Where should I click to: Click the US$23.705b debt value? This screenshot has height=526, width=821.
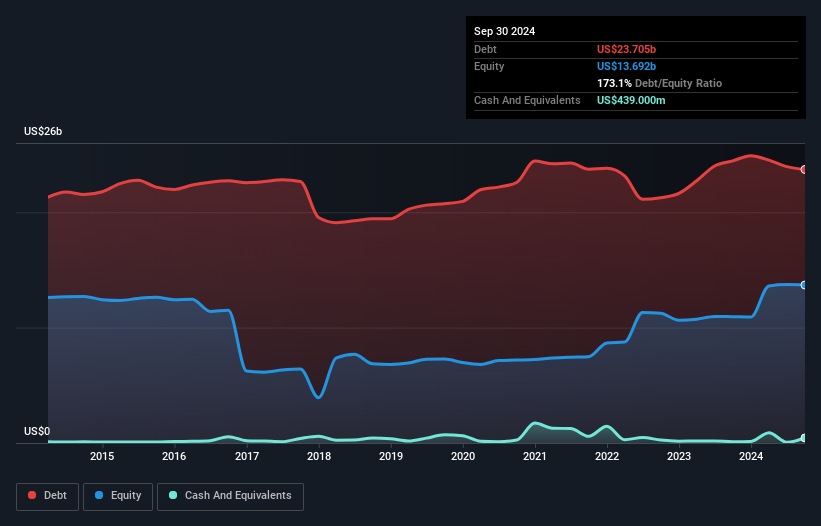point(626,49)
